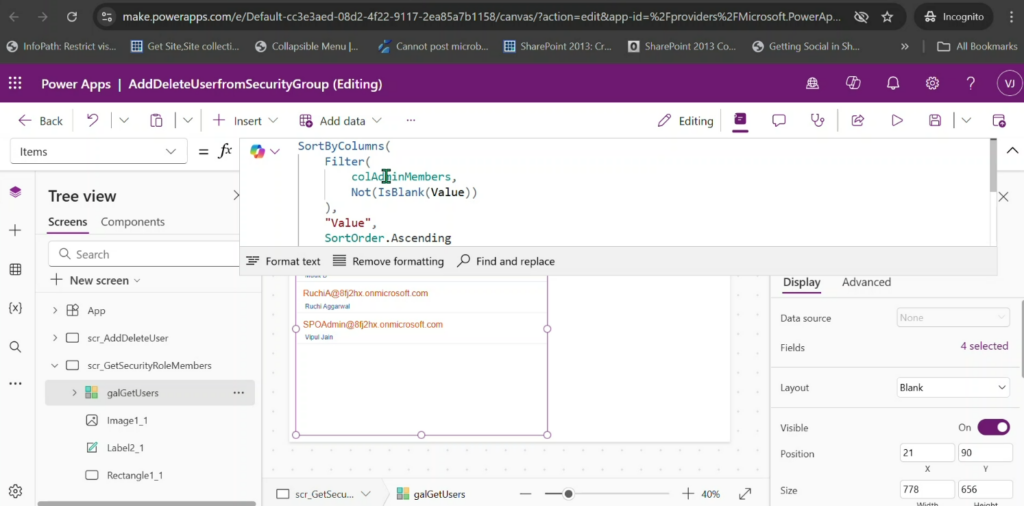1024x506 pixels.
Task: Open the Items property dropdown
Action: coord(98,151)
